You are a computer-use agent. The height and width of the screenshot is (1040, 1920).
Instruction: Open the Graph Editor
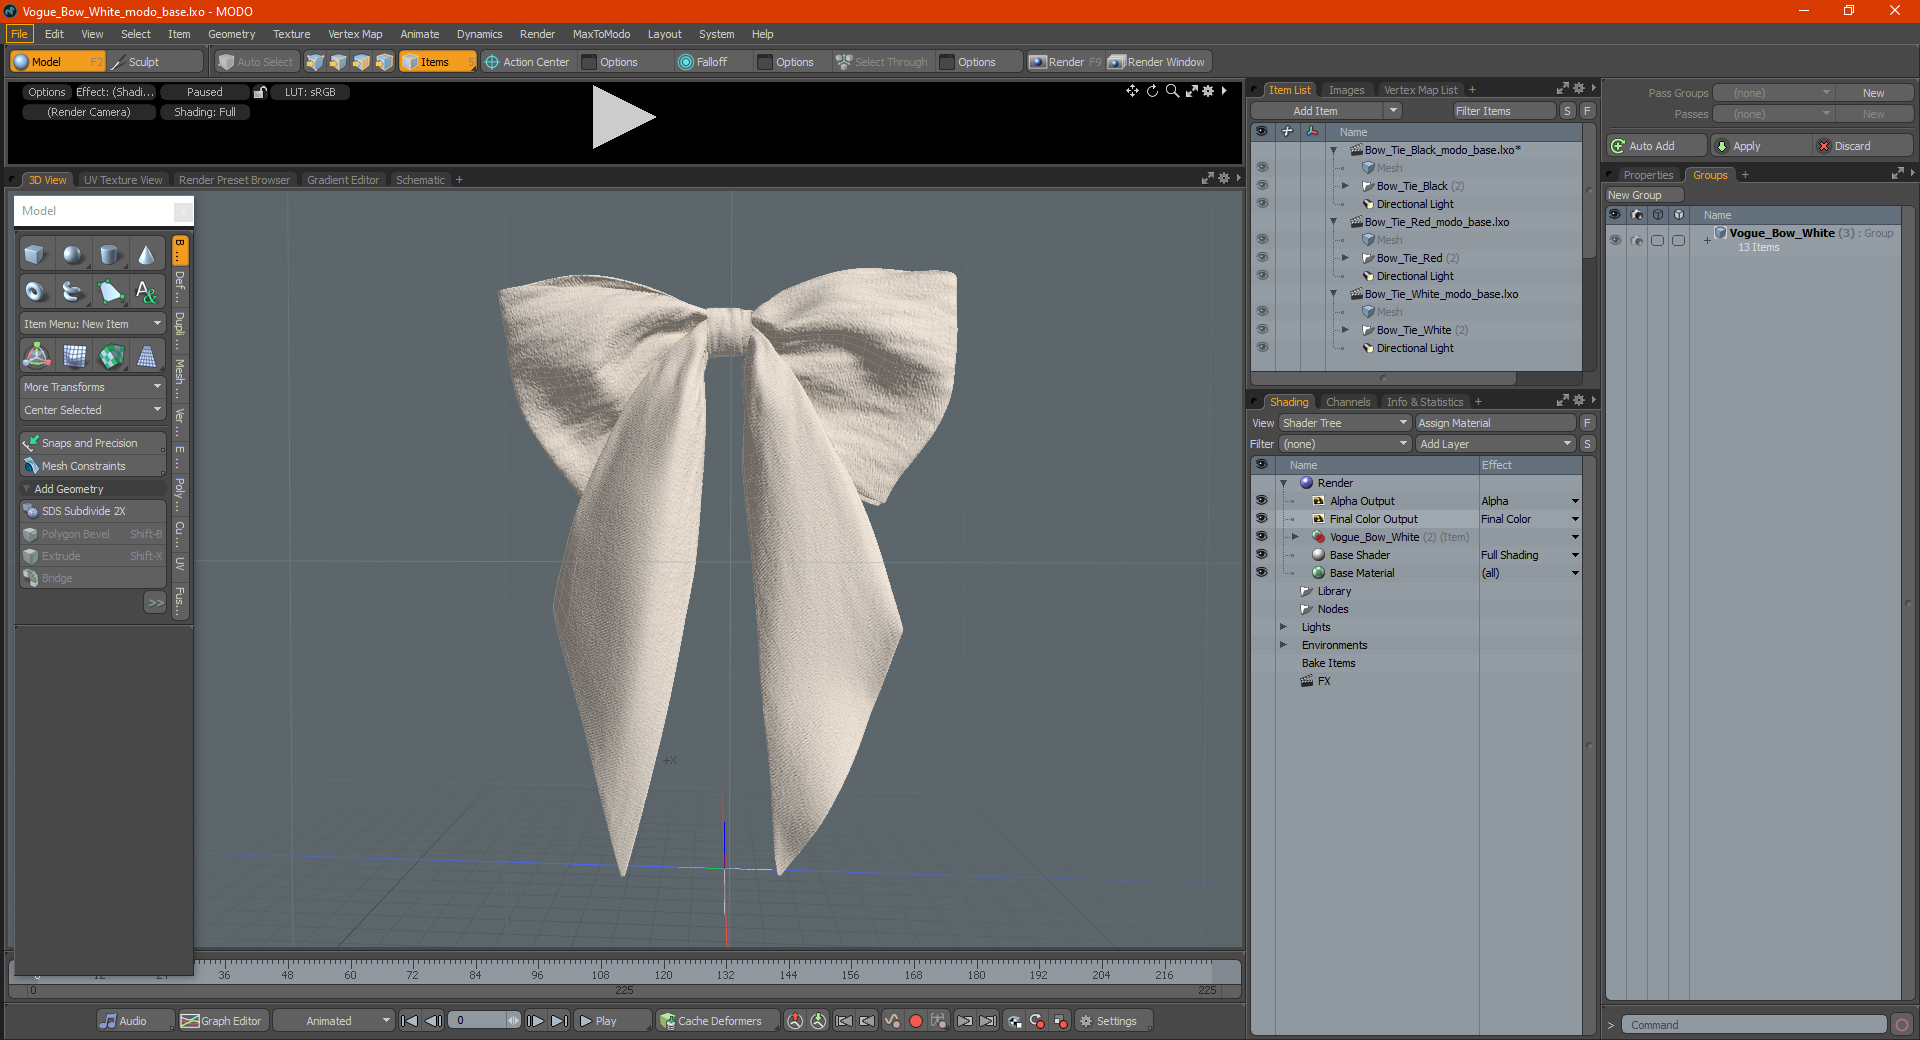point(222,1021)
